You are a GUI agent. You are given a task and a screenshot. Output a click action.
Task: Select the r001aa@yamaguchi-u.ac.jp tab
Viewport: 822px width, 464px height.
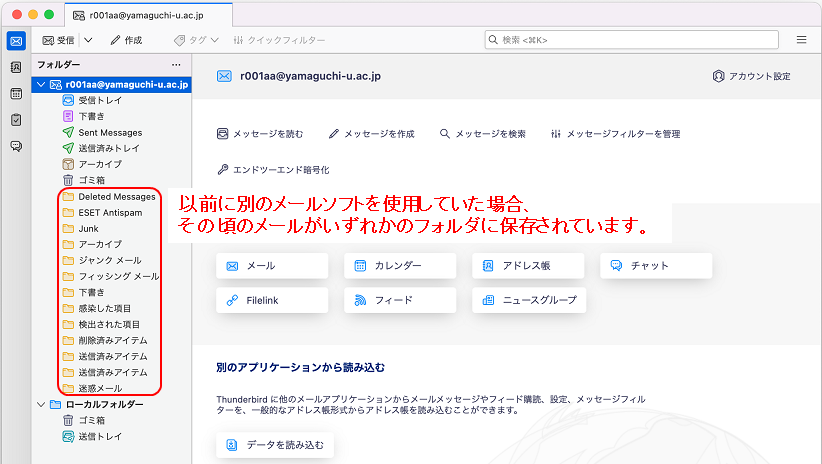click(148, 15)
